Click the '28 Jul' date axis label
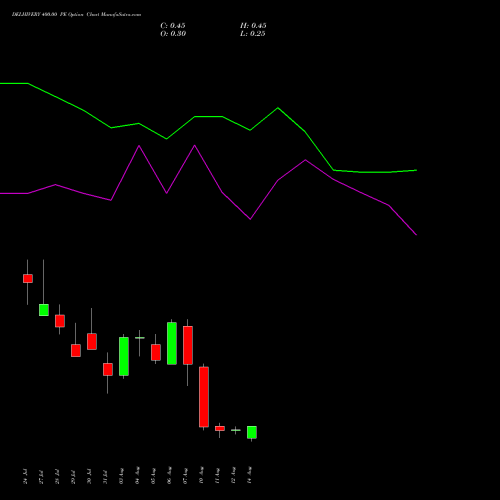 coord(58,476)
